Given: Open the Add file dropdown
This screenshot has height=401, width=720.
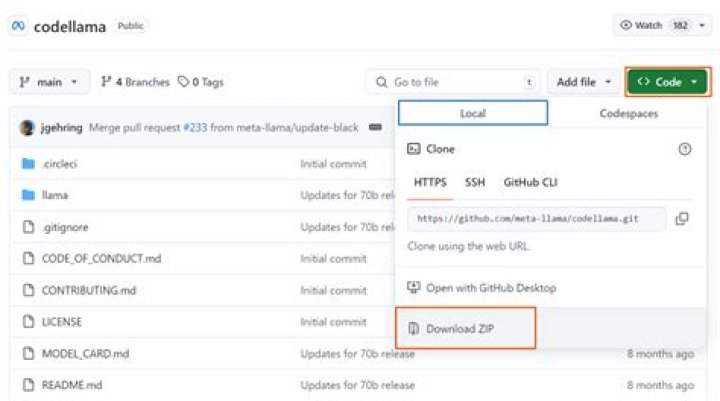Looking at the screenshot, I should tap(584, 82).
